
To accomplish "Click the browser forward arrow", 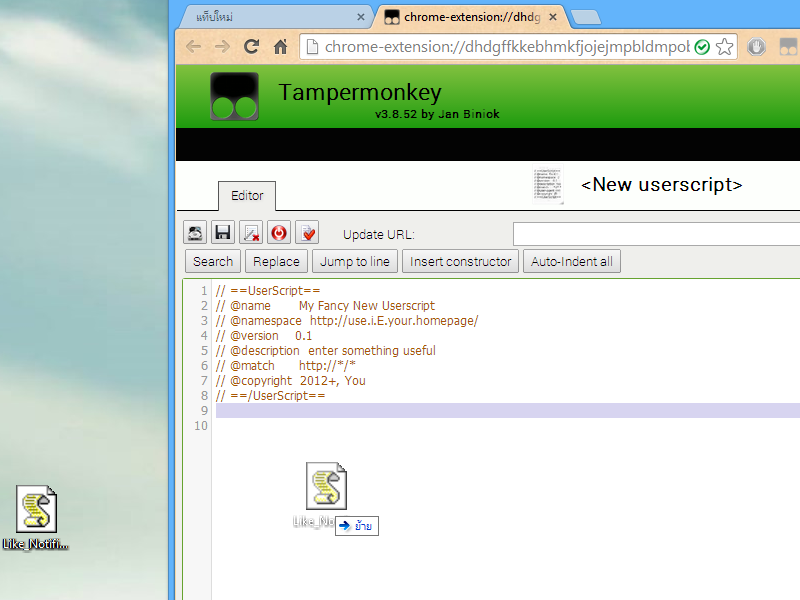I will 222,47.
